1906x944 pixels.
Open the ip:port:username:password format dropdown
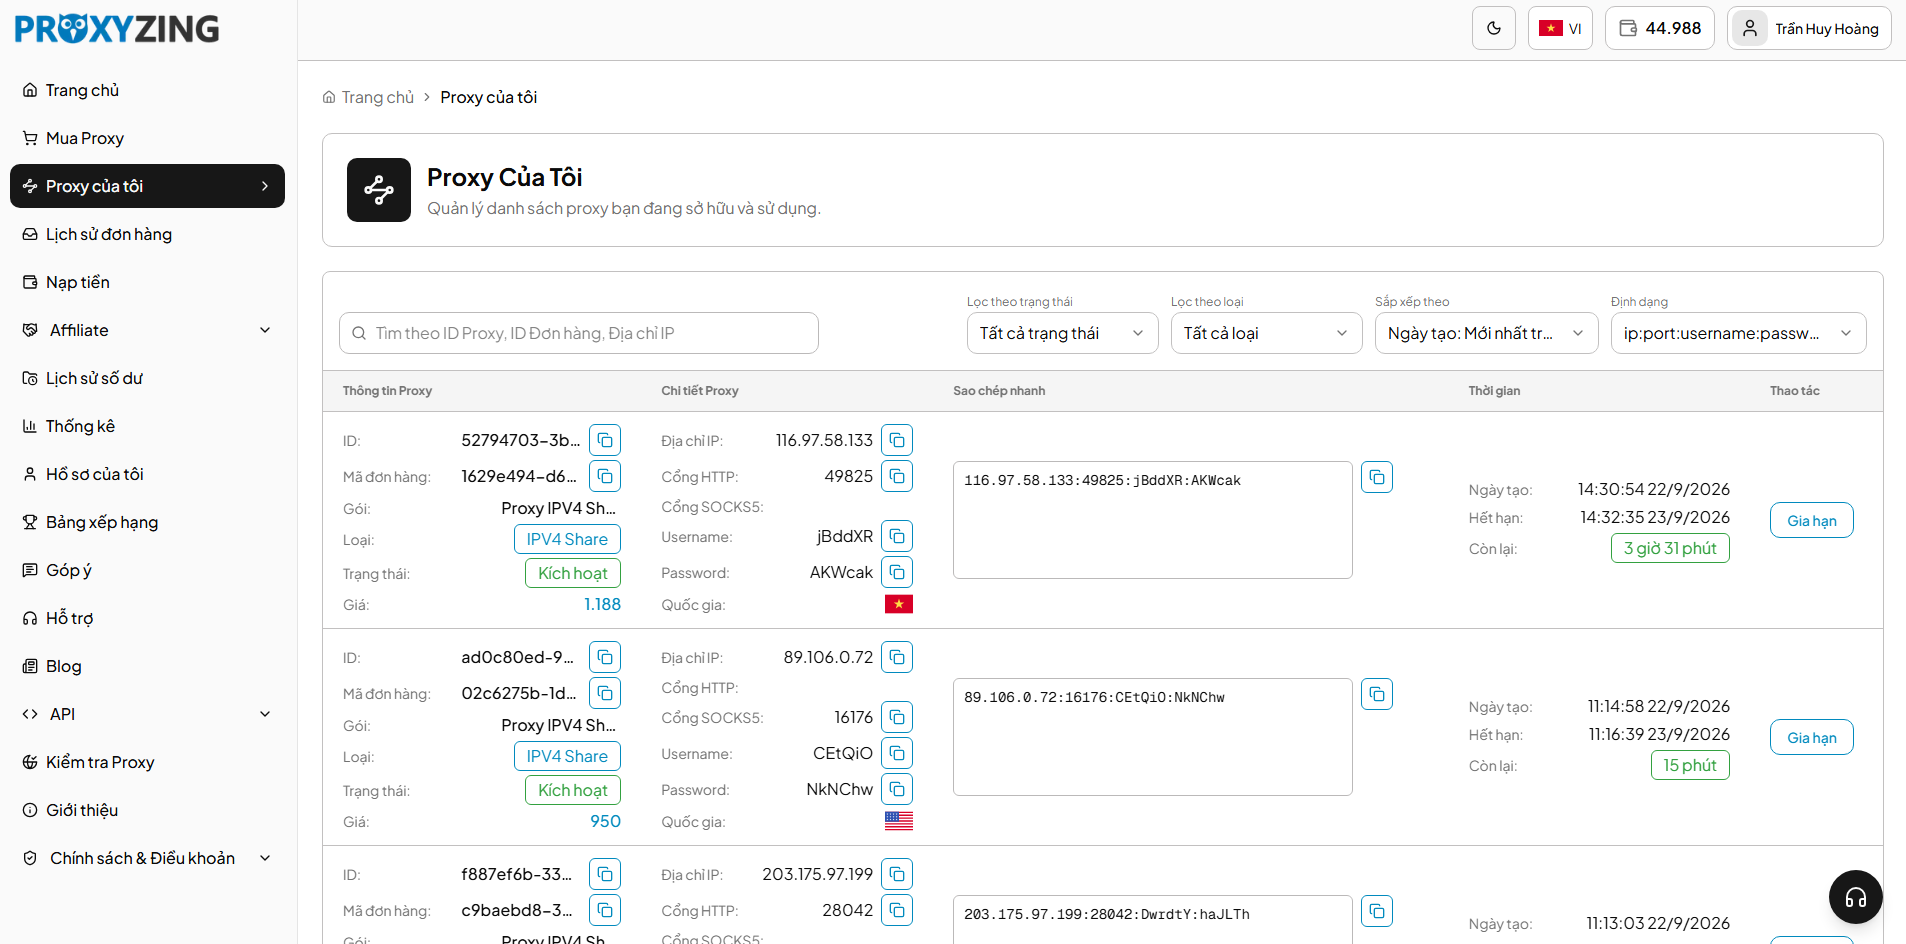click(x=1738, y=333)
